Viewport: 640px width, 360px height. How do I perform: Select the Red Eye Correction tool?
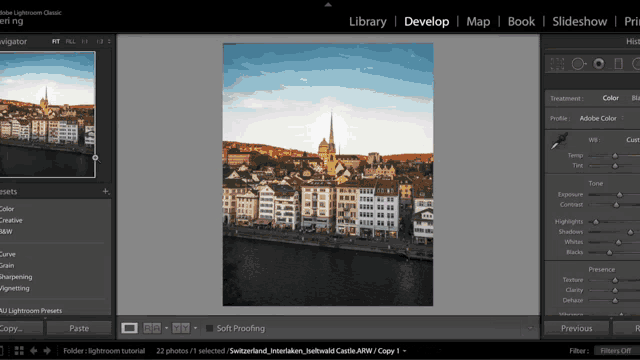(x=599, y=64)
